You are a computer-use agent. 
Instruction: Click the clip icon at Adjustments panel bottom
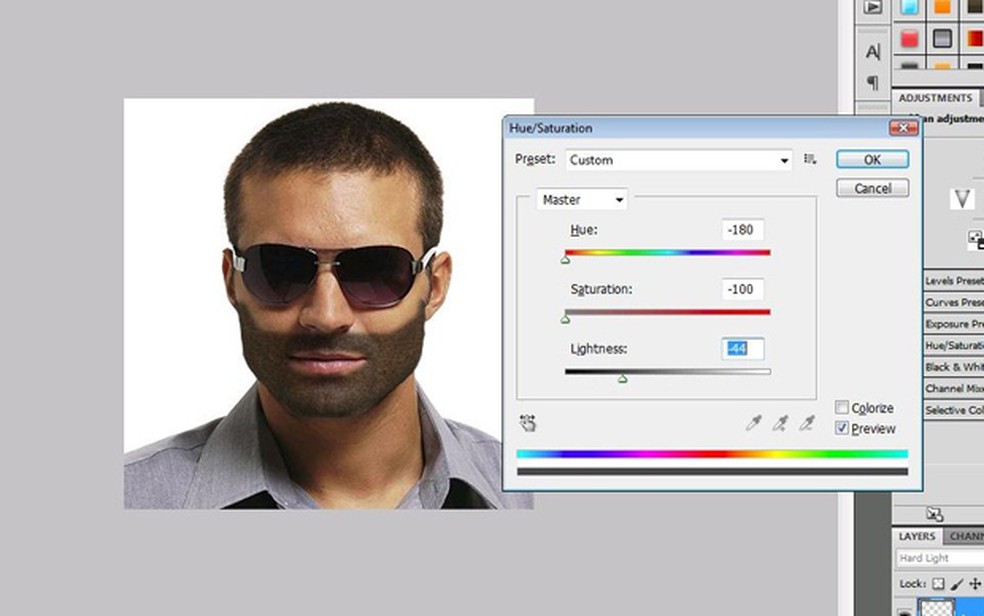coord(934,514)
